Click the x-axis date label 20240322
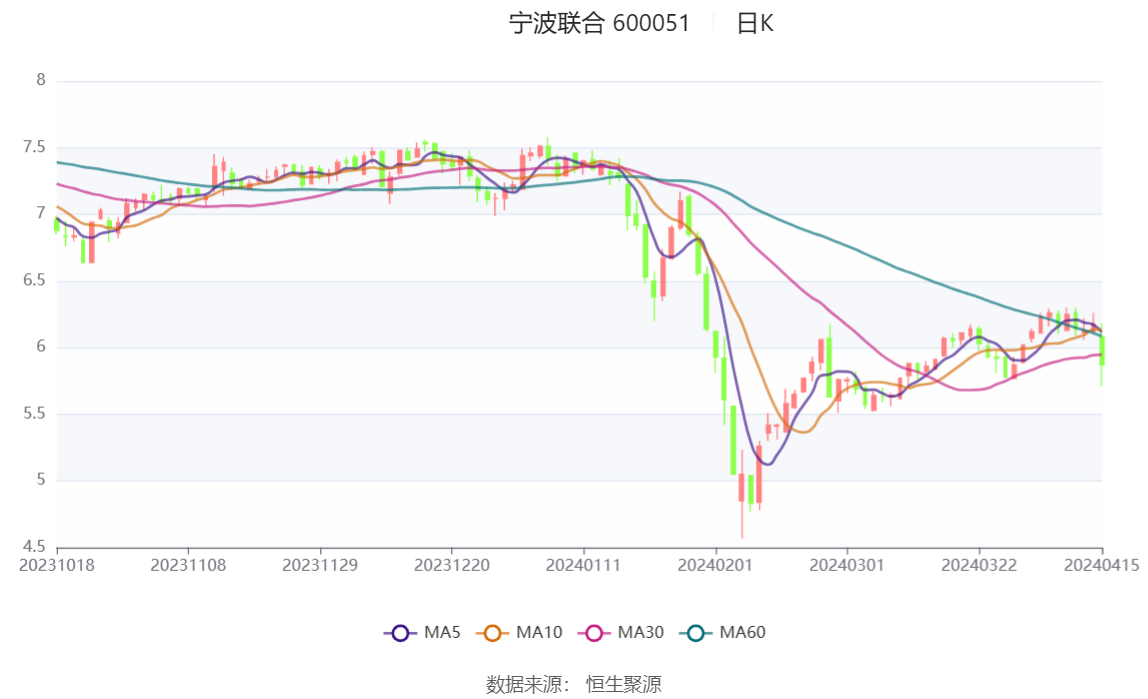The height and width of the screenshot is (699, 1148). (979, 565)
